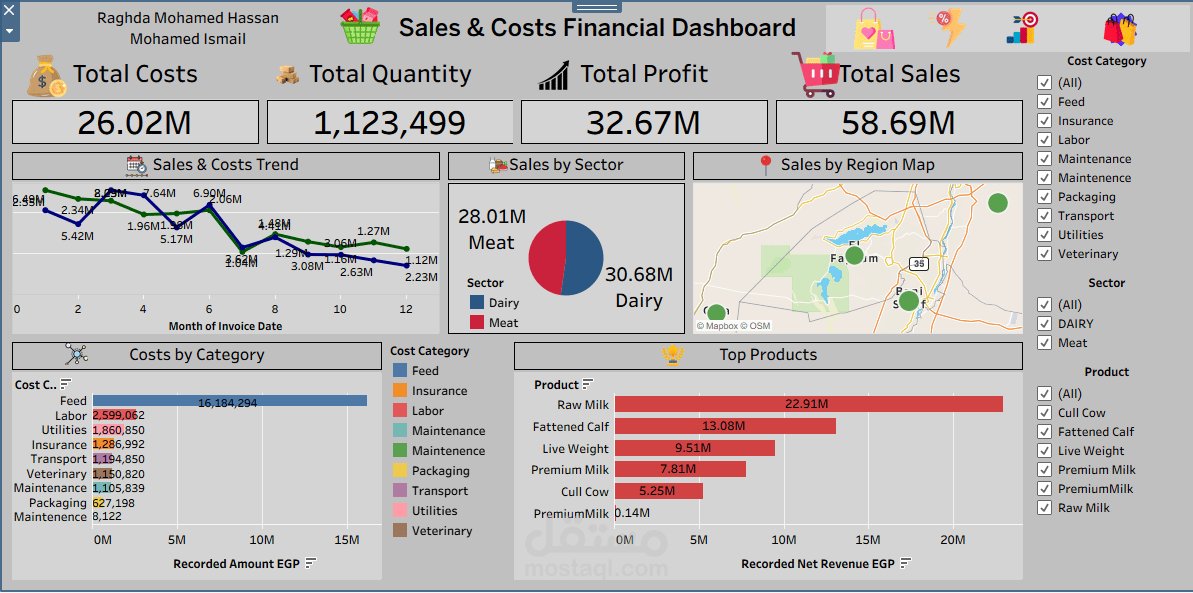Click the 26.02M Total Costs value

(135, 123)
